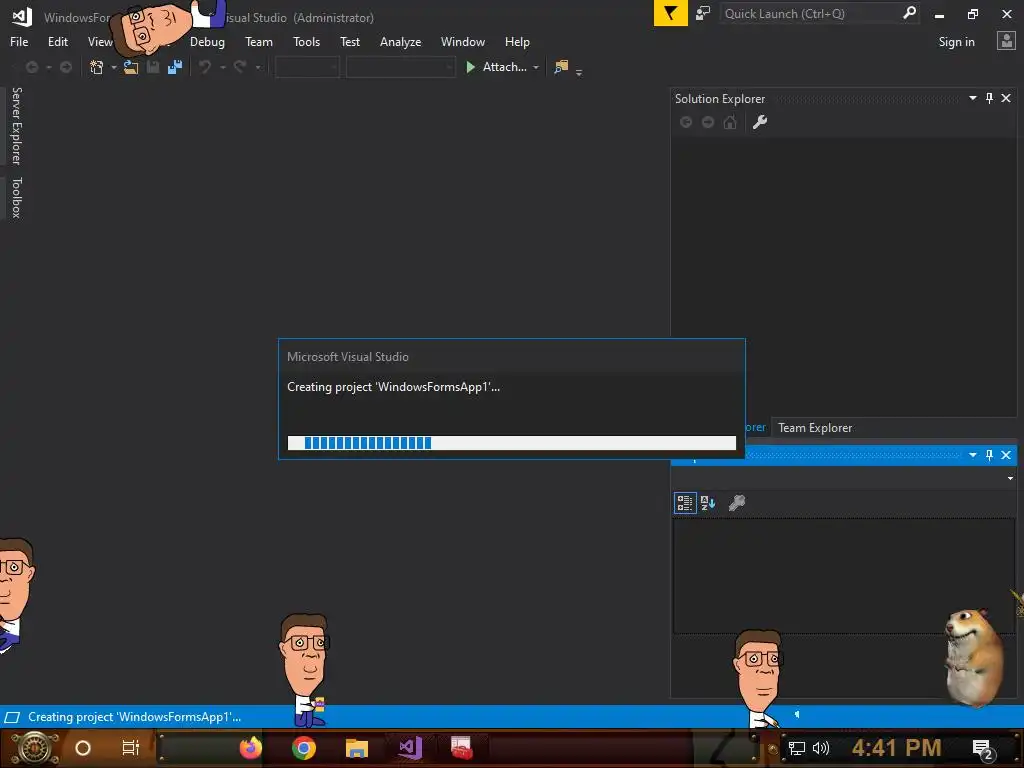This screenshot has width=1024, height=768.
Task: Open the Edit menu
Action: (x=57, y=42)
